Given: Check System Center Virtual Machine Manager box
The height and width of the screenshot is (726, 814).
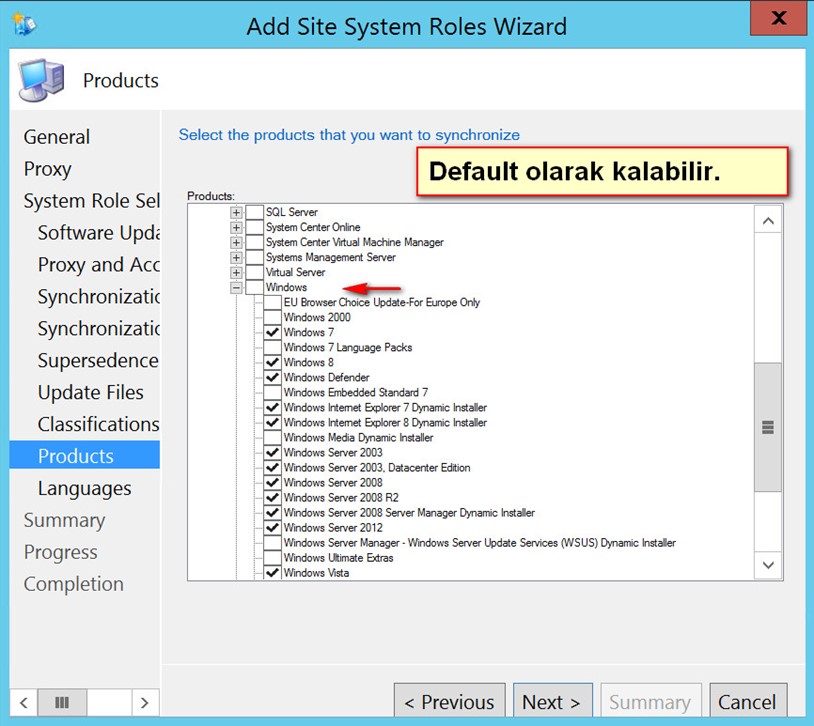Looking at the screenshot, I should pyautogui.click(x=254, y=243).
